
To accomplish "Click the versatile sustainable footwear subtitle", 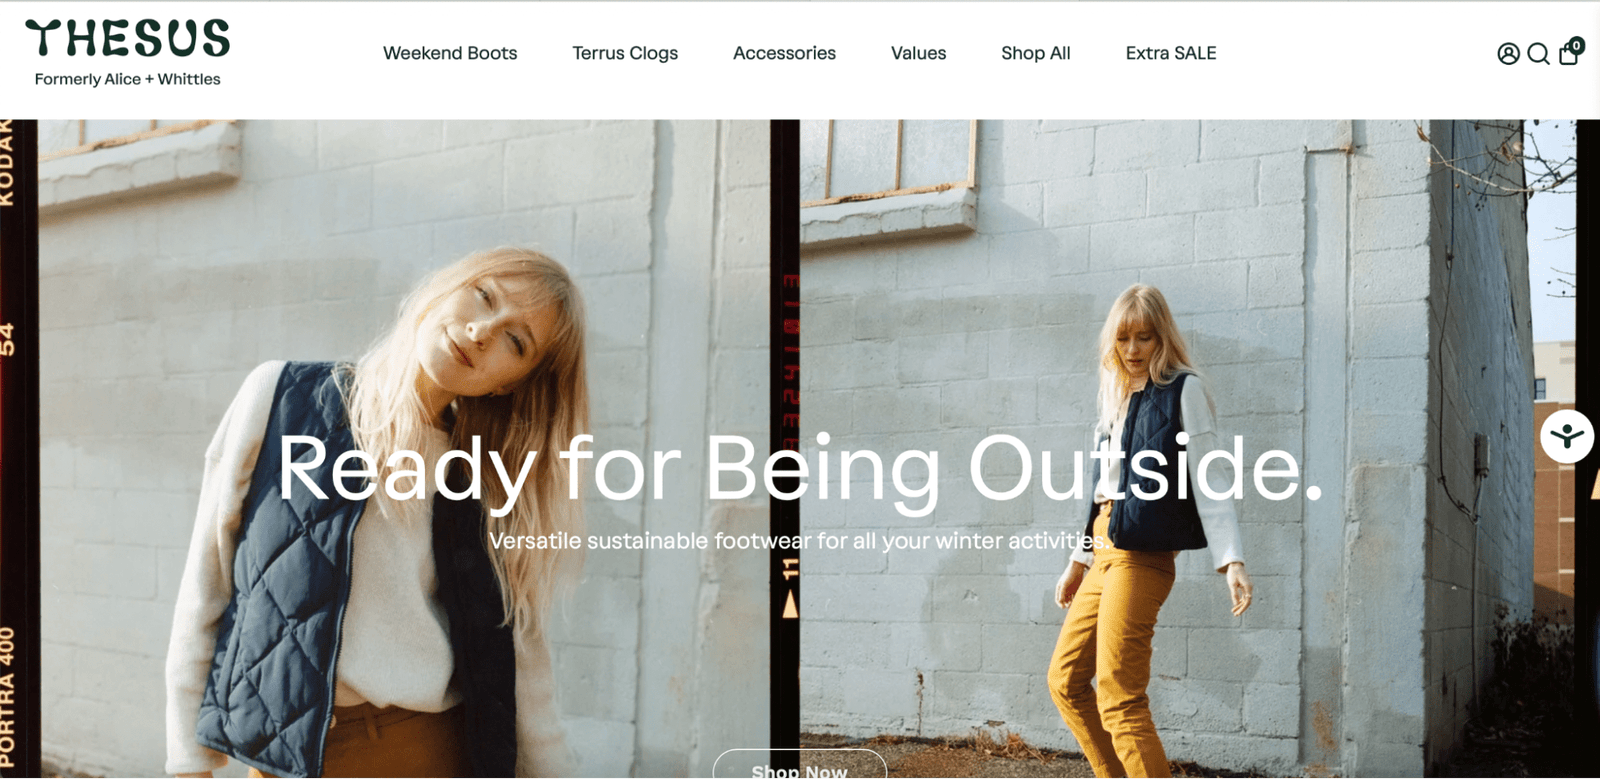I will (x=798, y=541).
